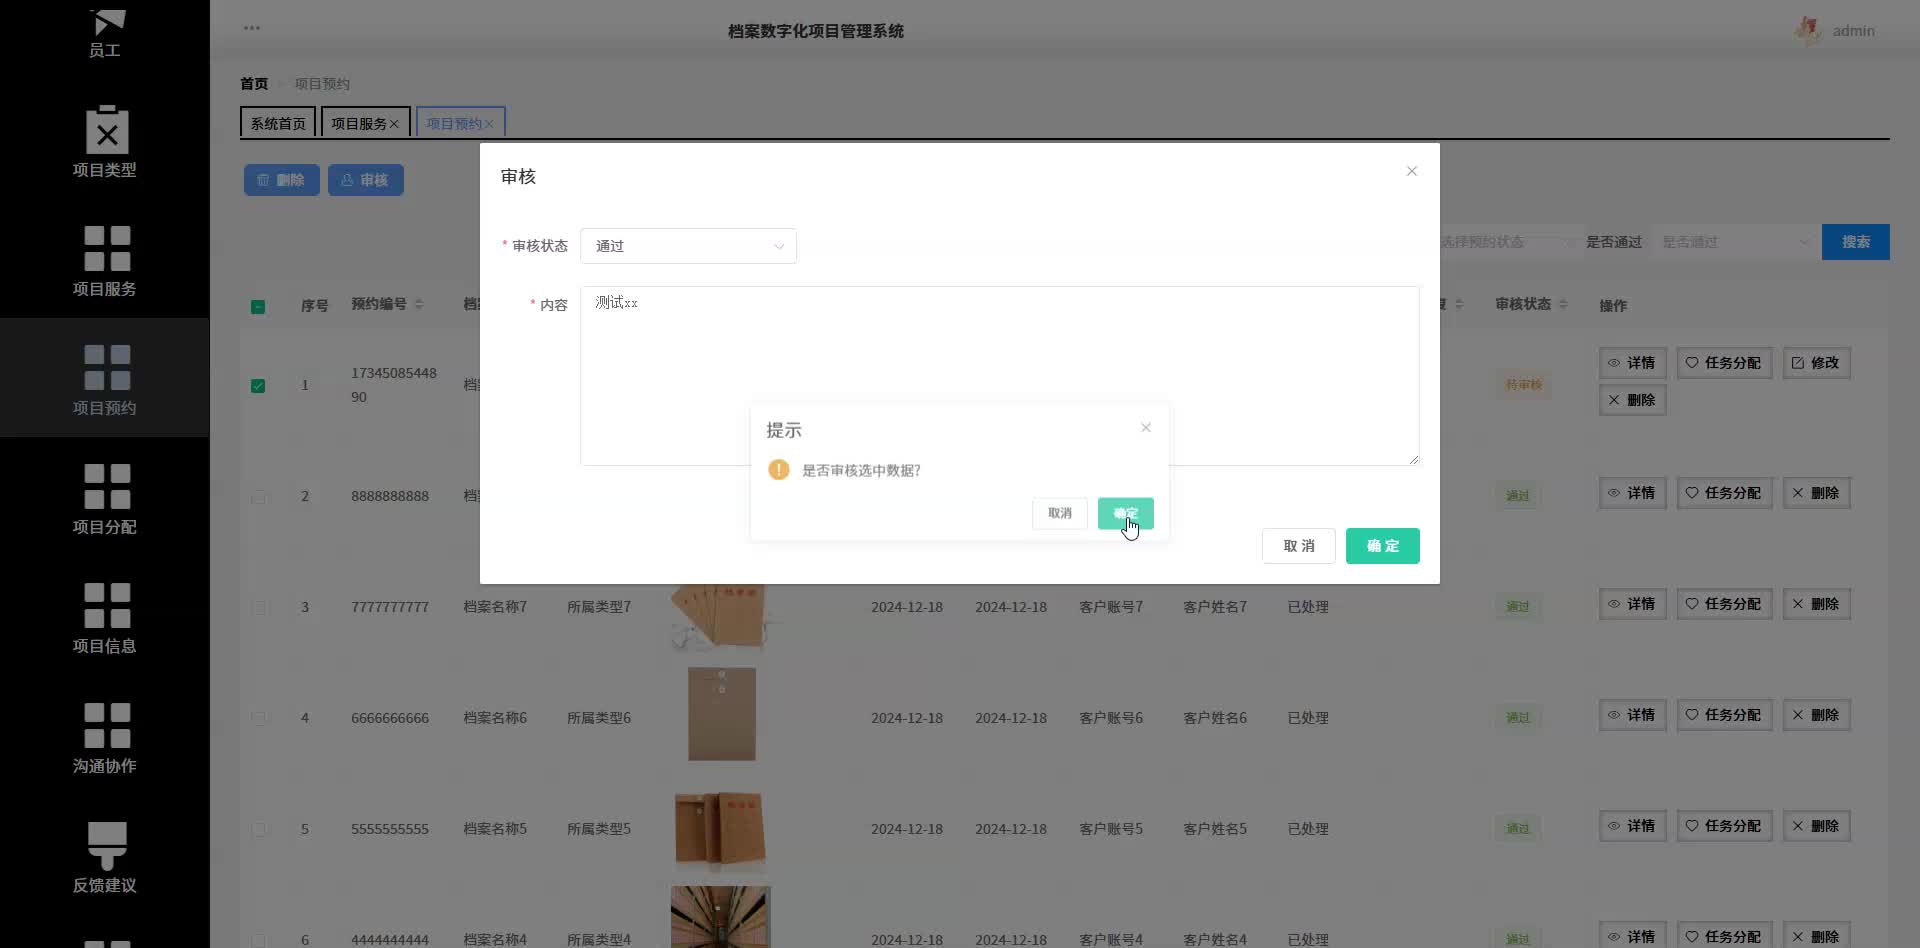Screen dimensions: 1920x948
Task: Check the checkbox for row 预约编号 8888888888
Action: click(260, 497)
